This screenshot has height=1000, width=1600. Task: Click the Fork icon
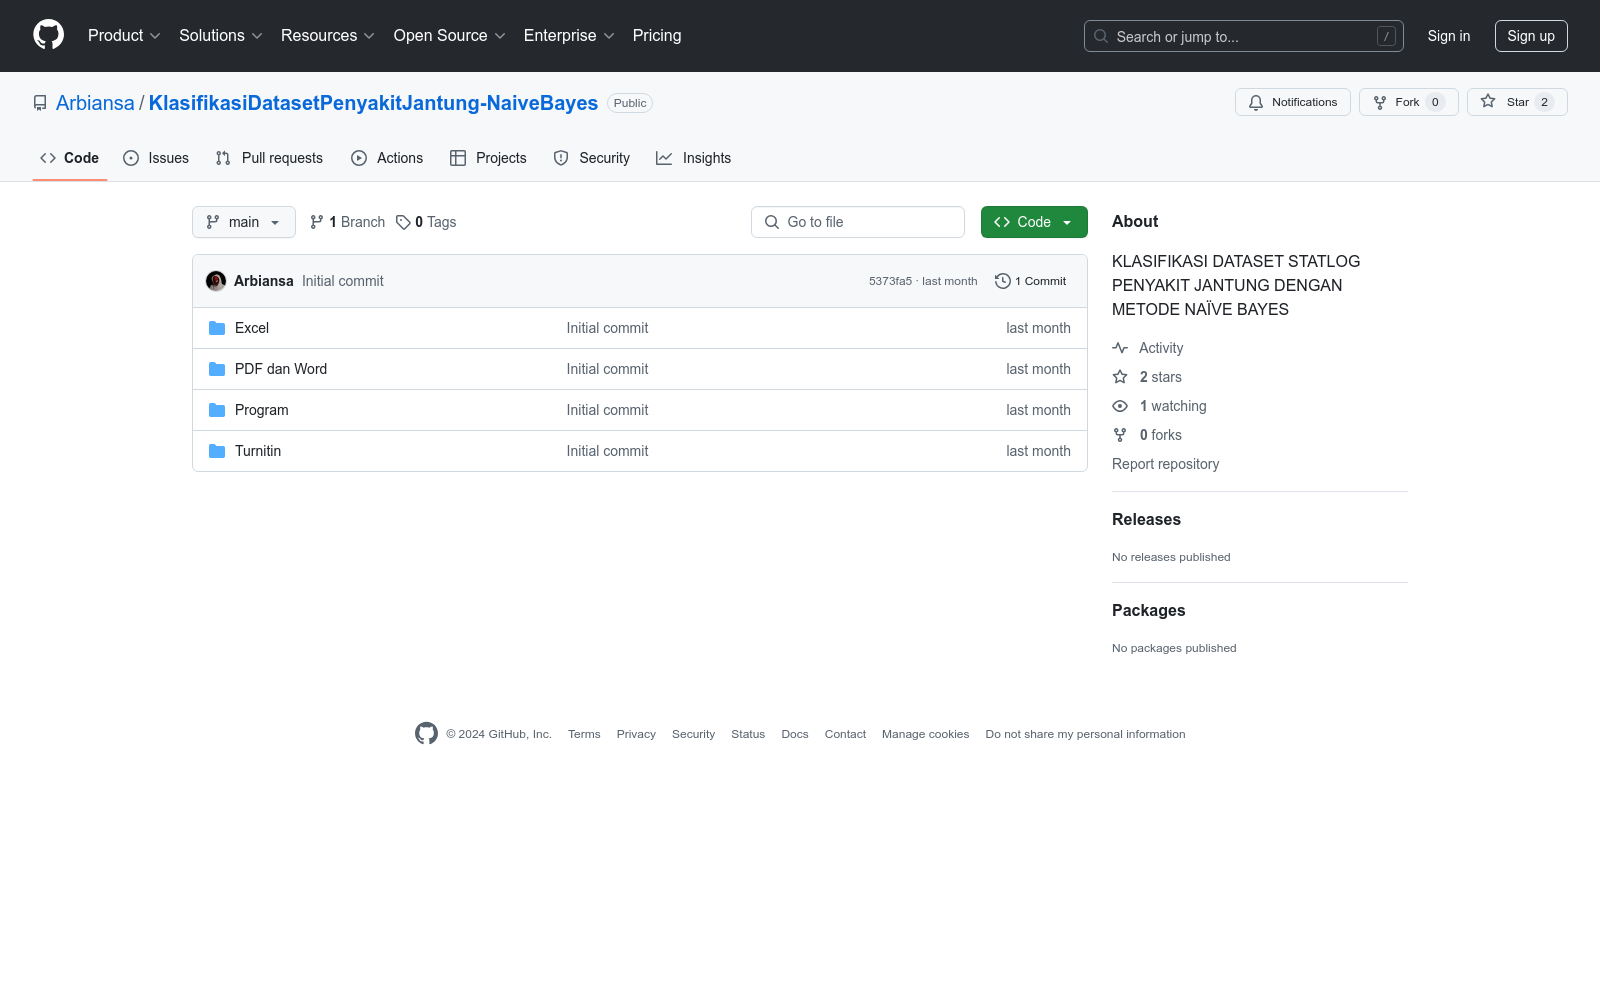1380,102
